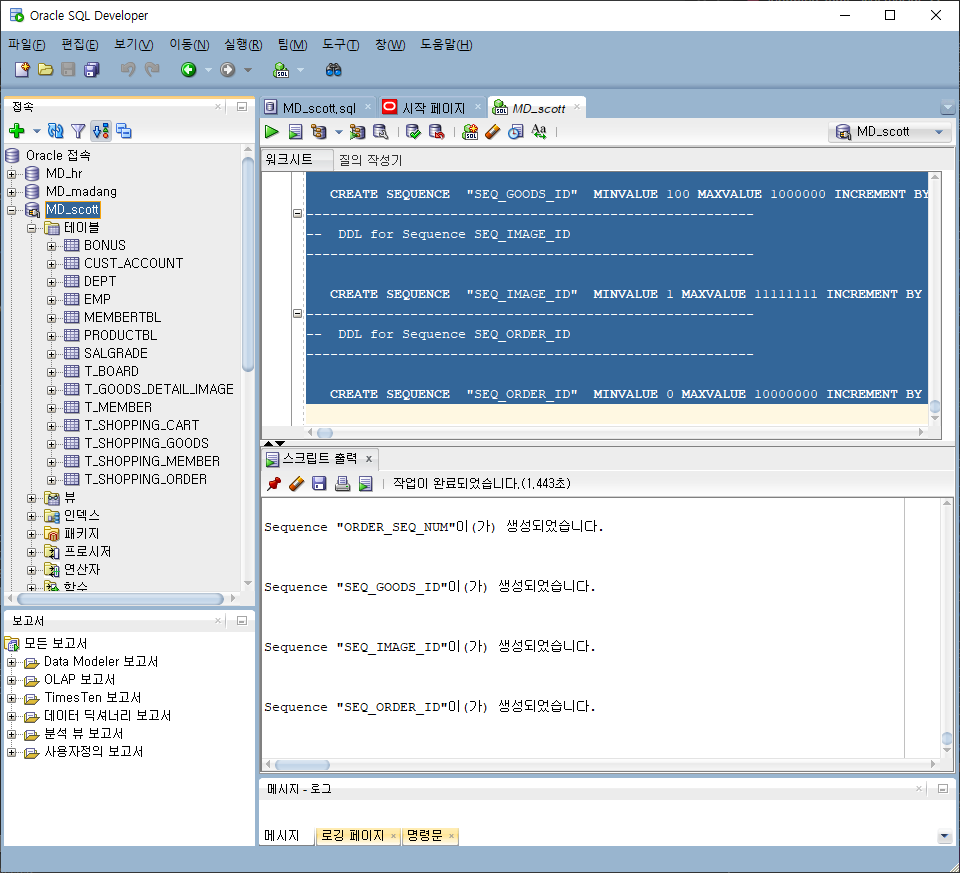960x873 pixels.
Task: Click the Save All icon
Action: [92, 70]
